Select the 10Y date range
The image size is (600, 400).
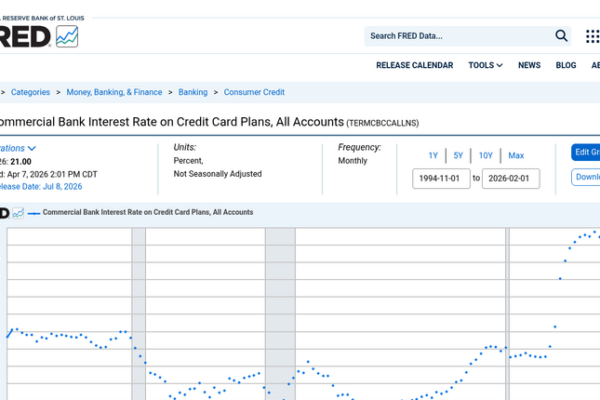tap(486, 155)
